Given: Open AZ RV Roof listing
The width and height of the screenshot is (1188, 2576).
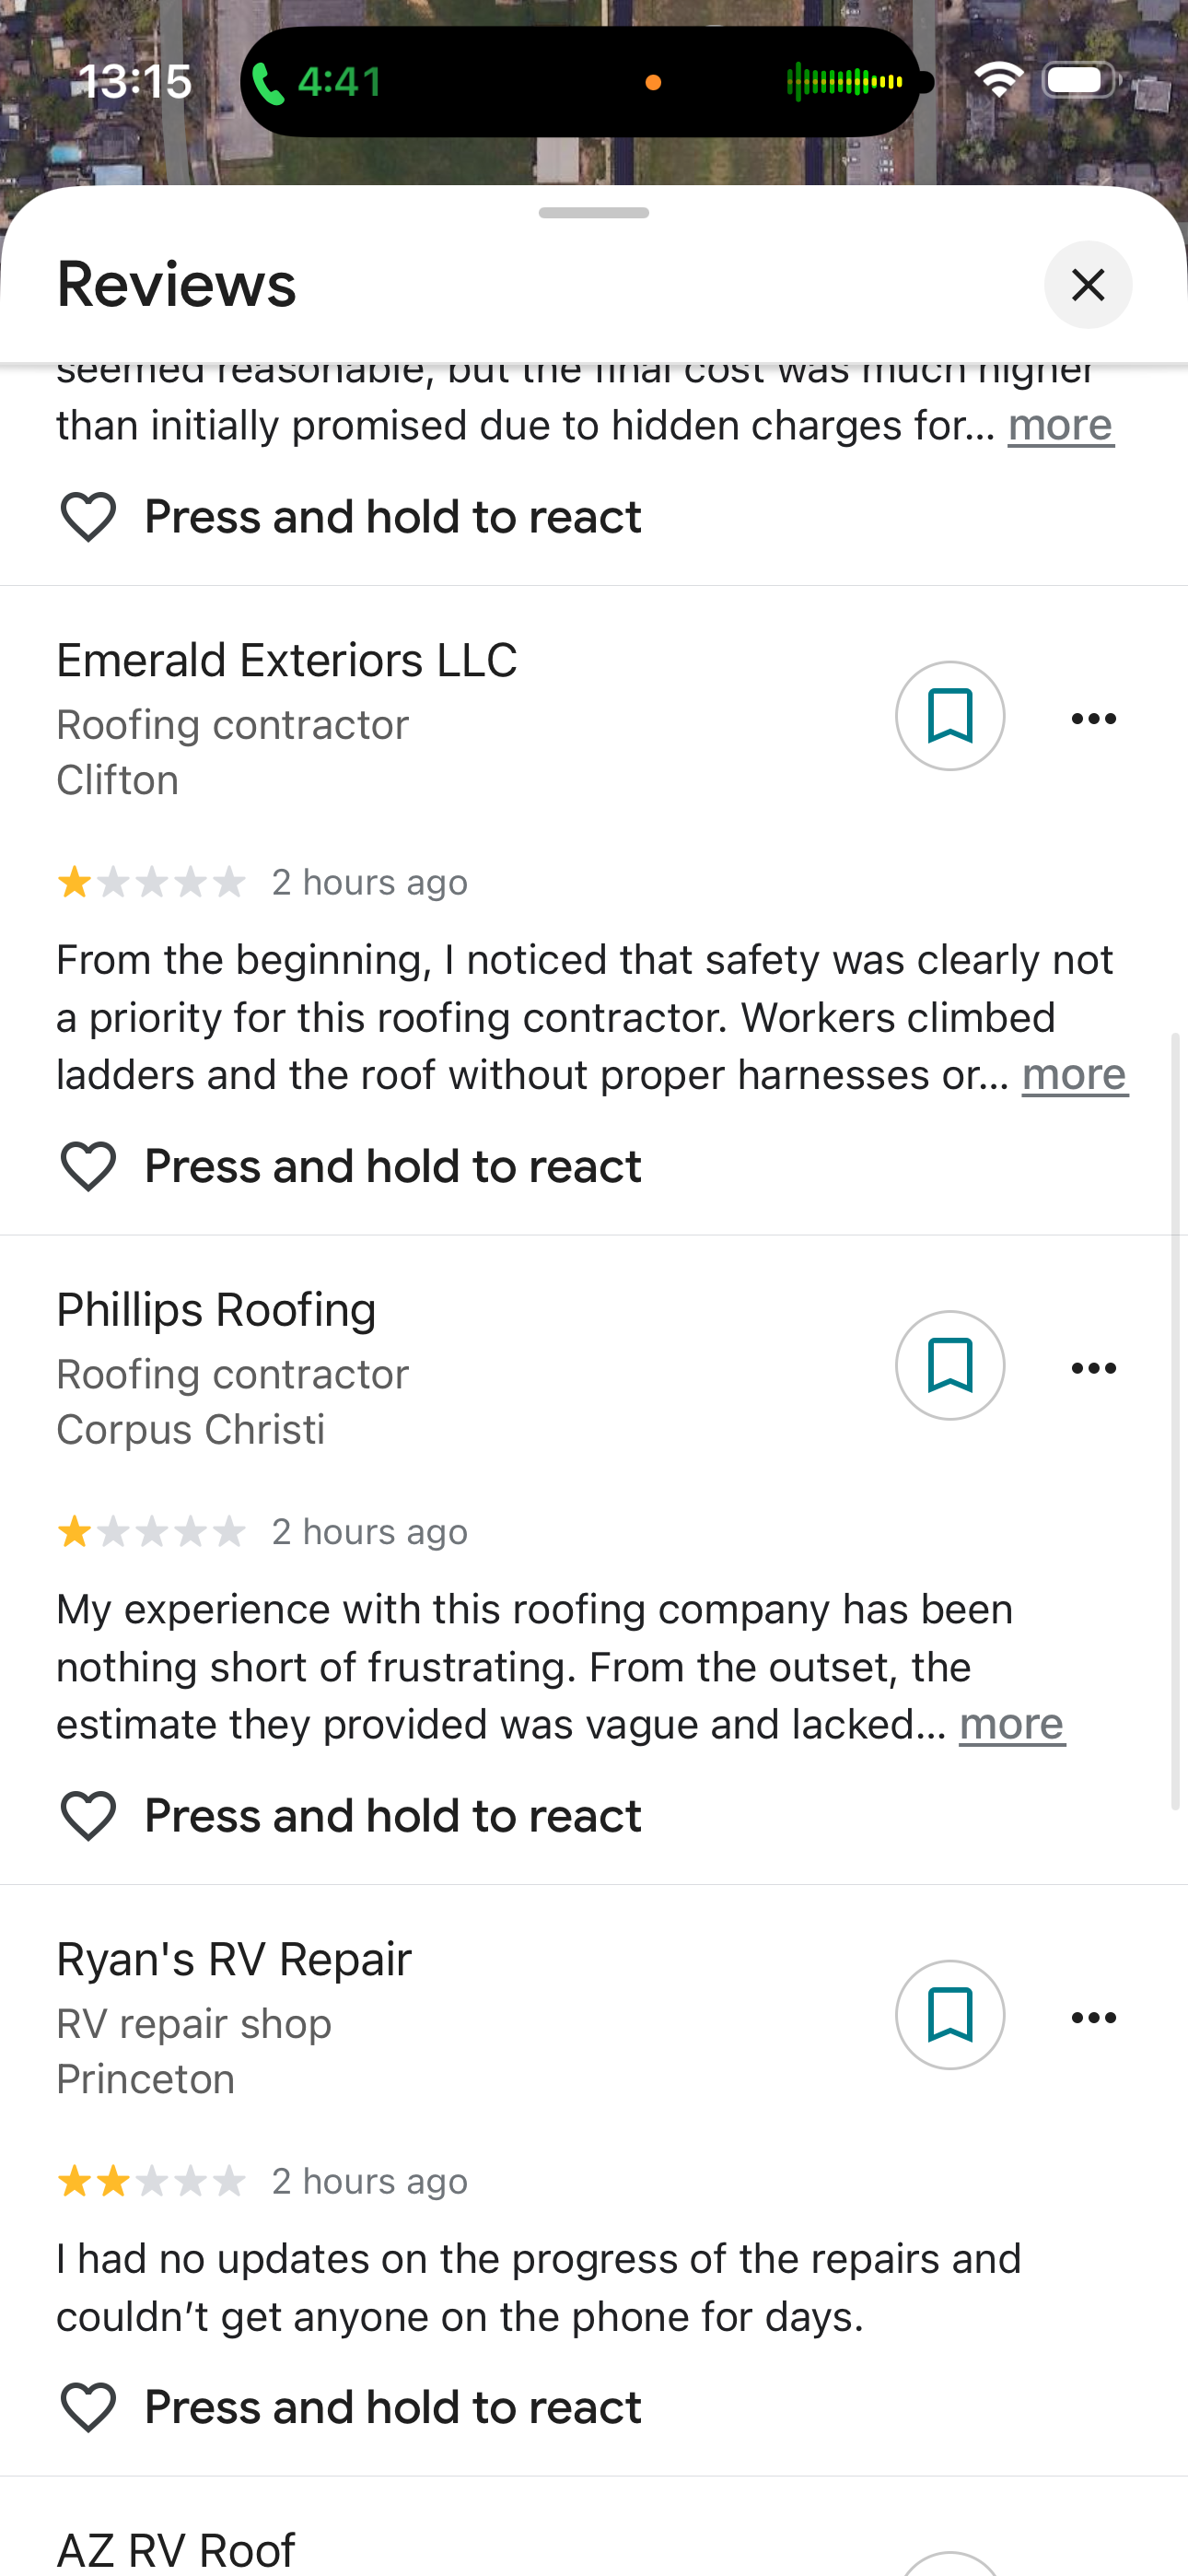Looking at the screenshot, I should 176,2548.
